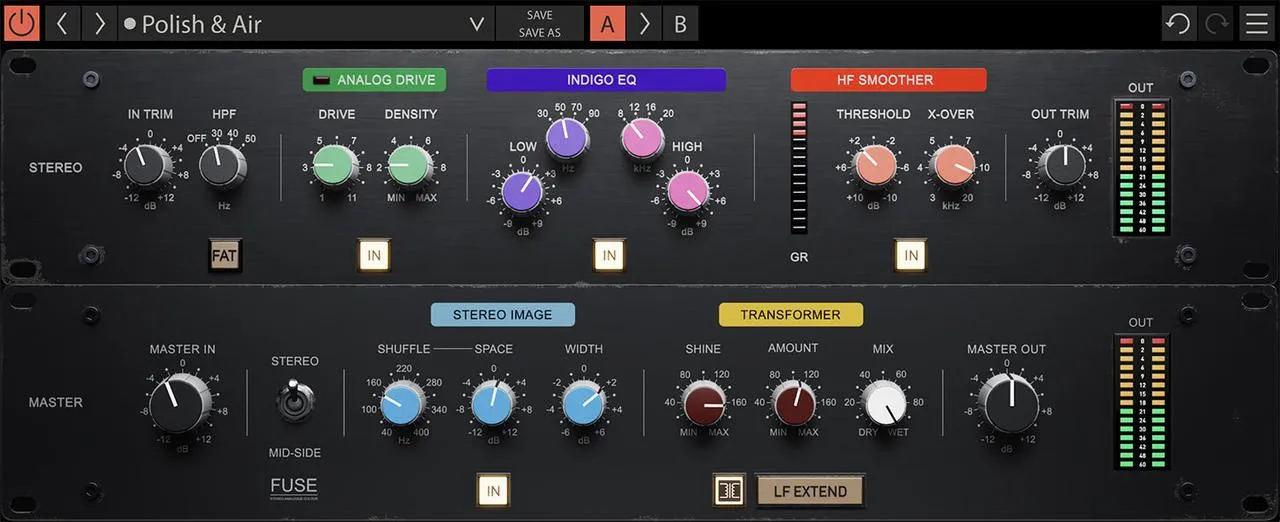This screenshot has height=522, width=1280.
Task: Go to previous preset with left arrow
Action: pyautogui.click(x=62, y=23)
